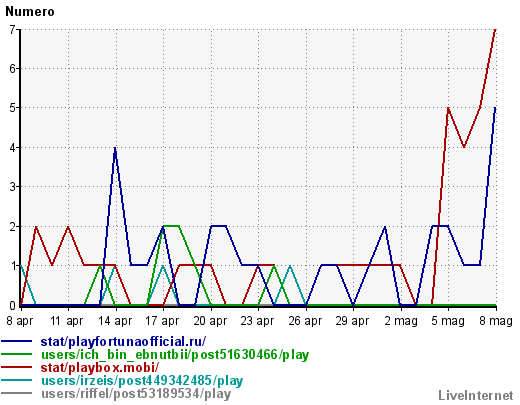
Task: Click the LiveInternet watermark text
Action: (476, 395)
